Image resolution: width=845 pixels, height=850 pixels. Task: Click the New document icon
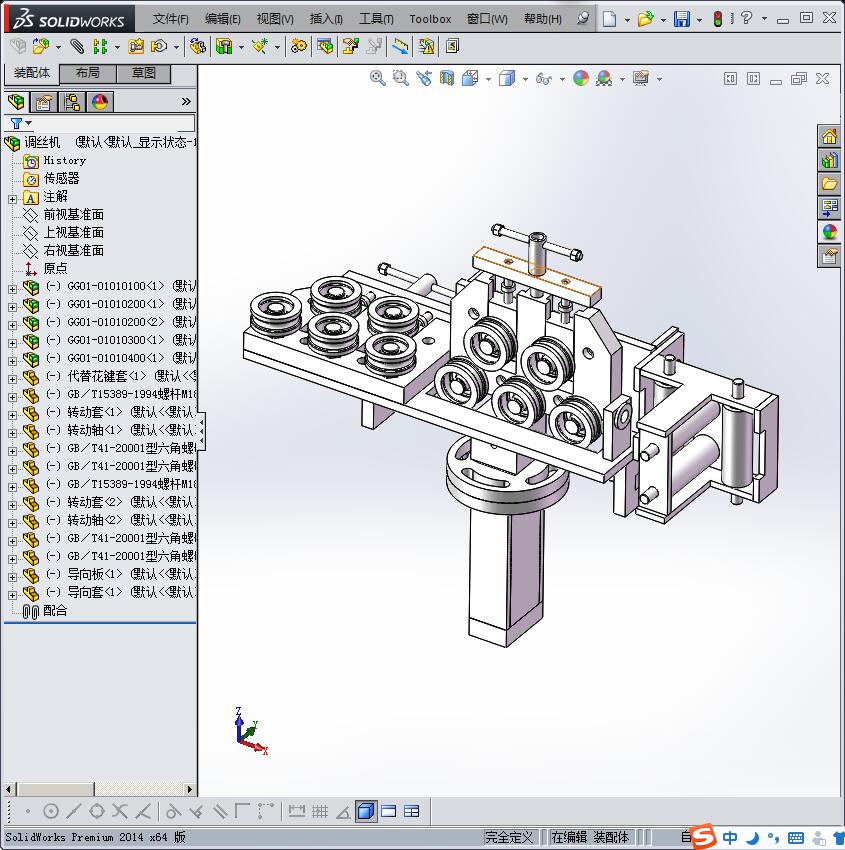coord(610,19)
